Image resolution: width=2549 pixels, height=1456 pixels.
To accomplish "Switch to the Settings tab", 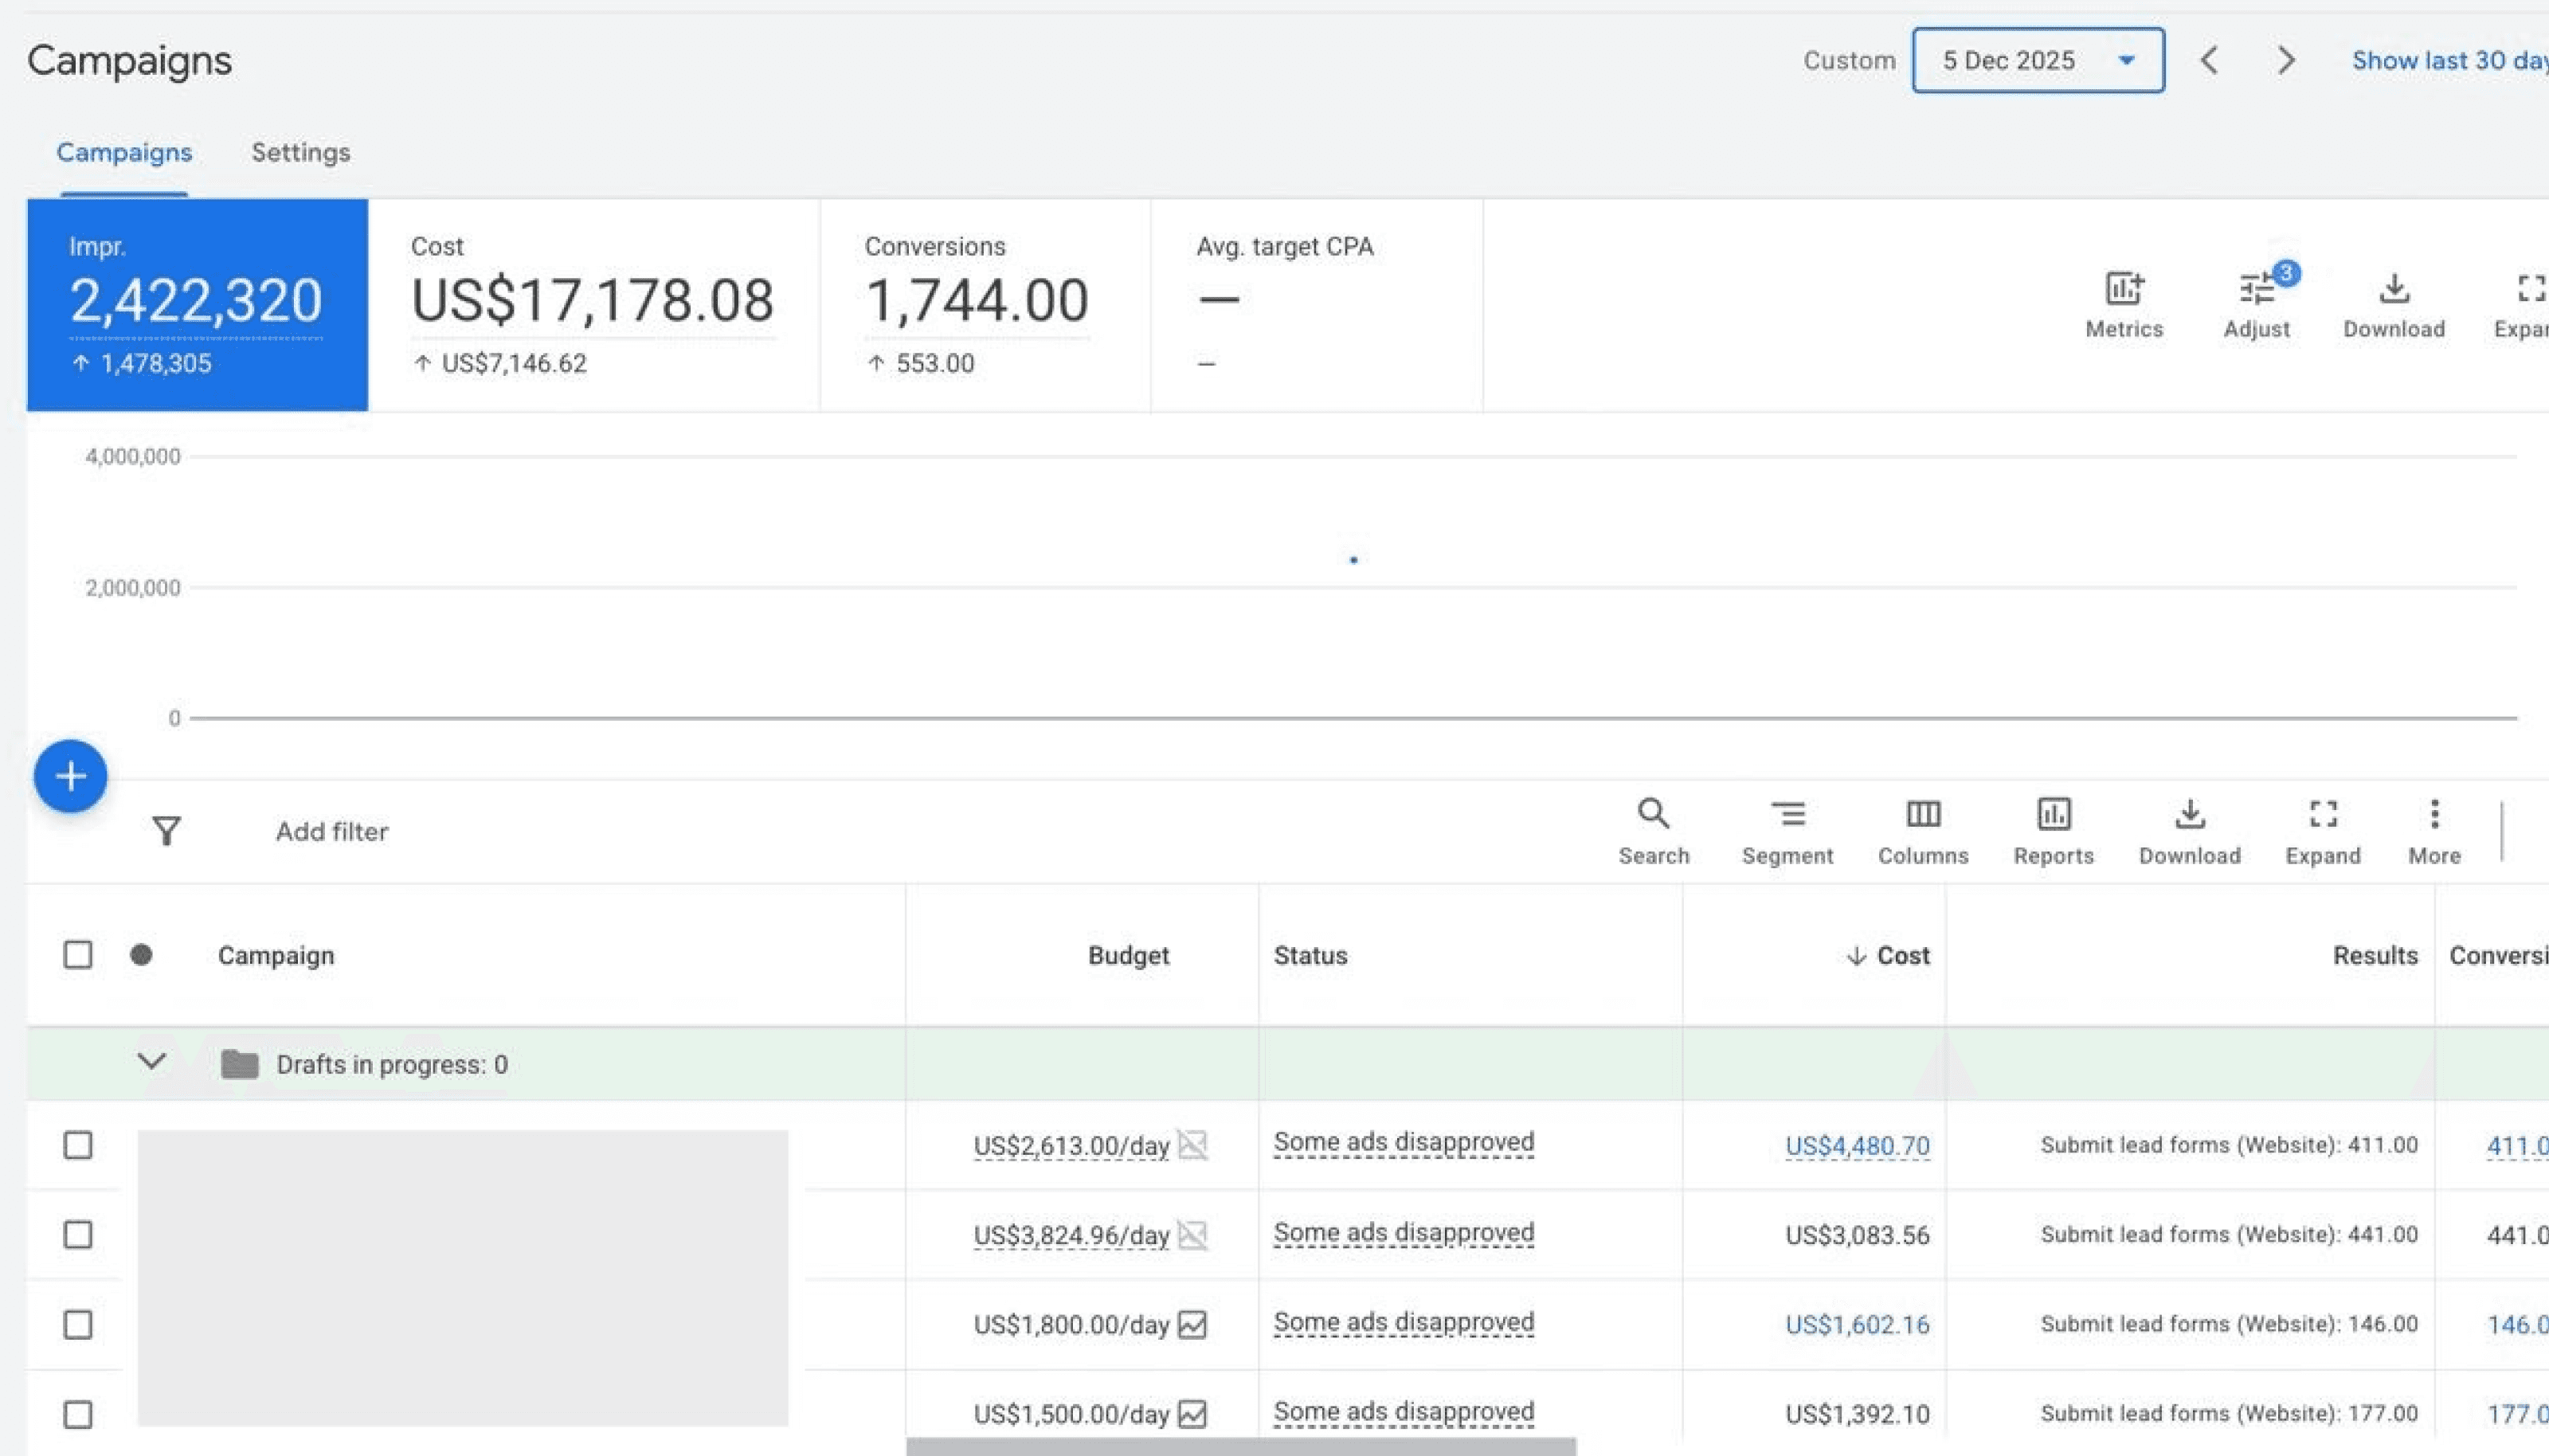I will pos(300,152).
